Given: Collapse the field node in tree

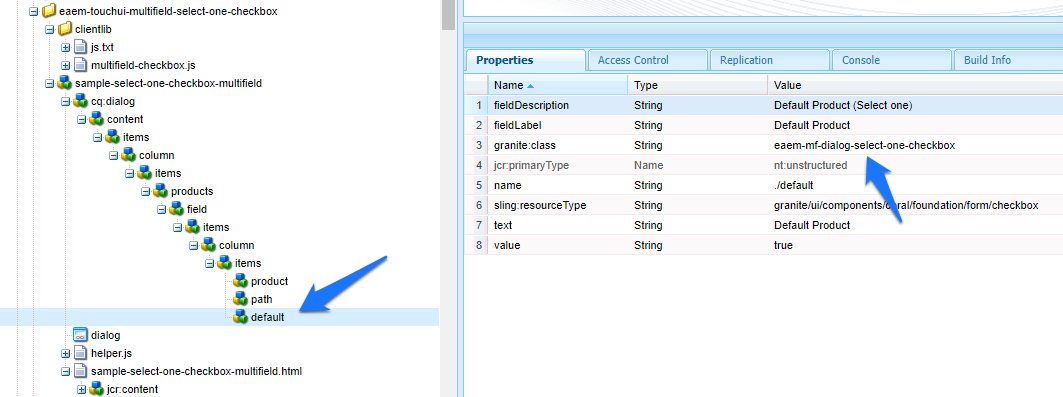Looking at the screenshot, I should point(161,209).
